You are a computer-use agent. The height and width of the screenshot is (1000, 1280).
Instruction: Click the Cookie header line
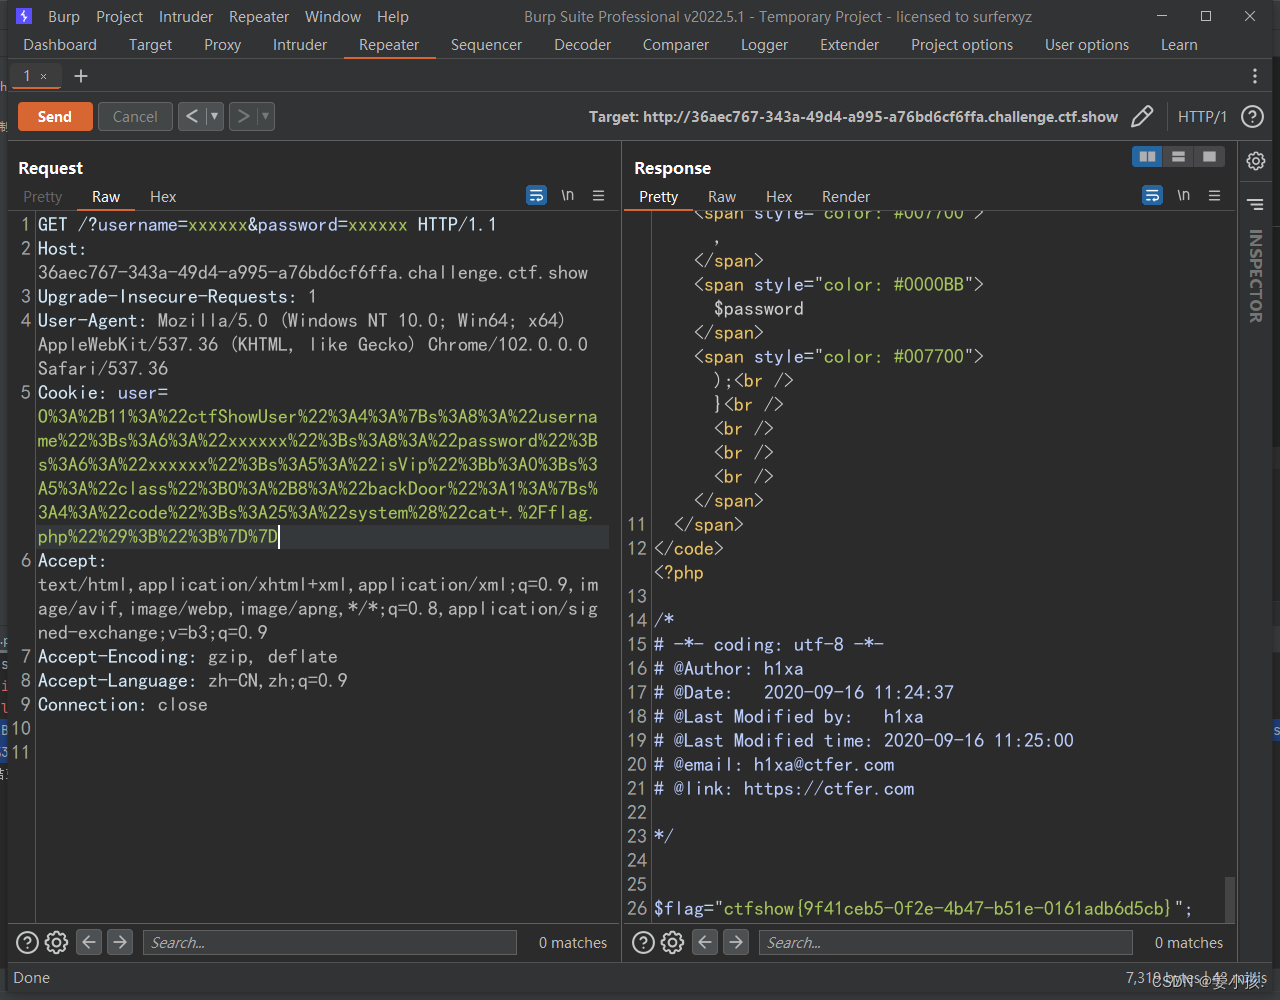[x=103, y=393]
